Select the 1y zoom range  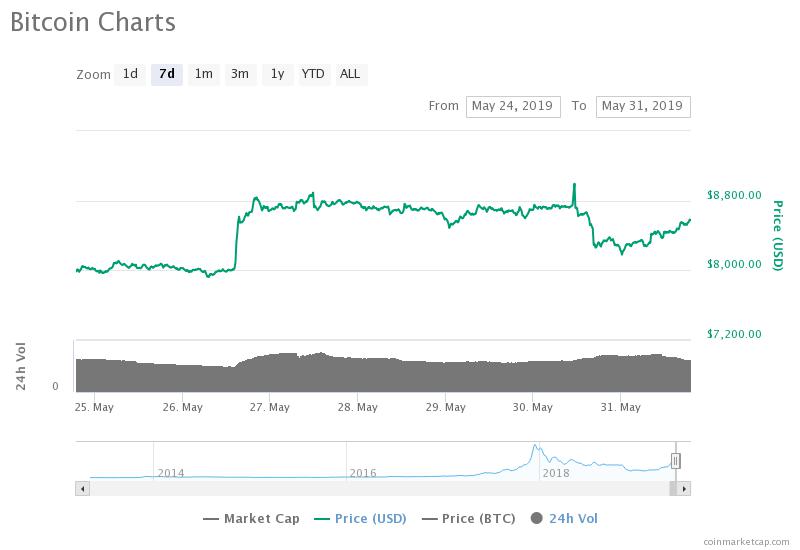coord(277,74)
